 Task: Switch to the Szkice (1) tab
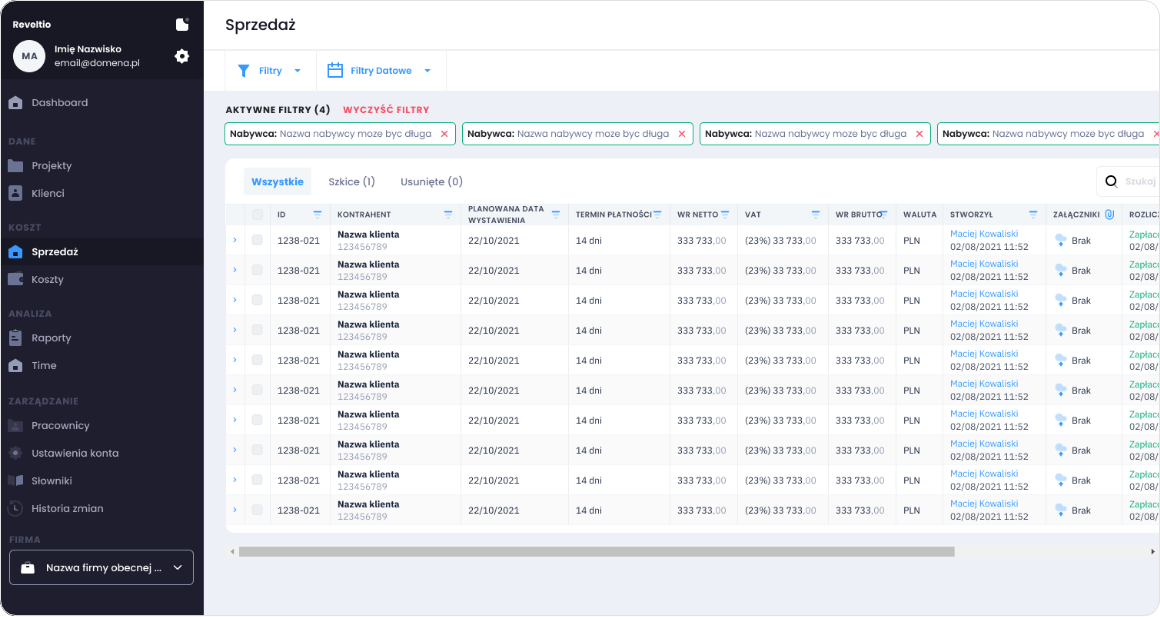pos(351,182)
